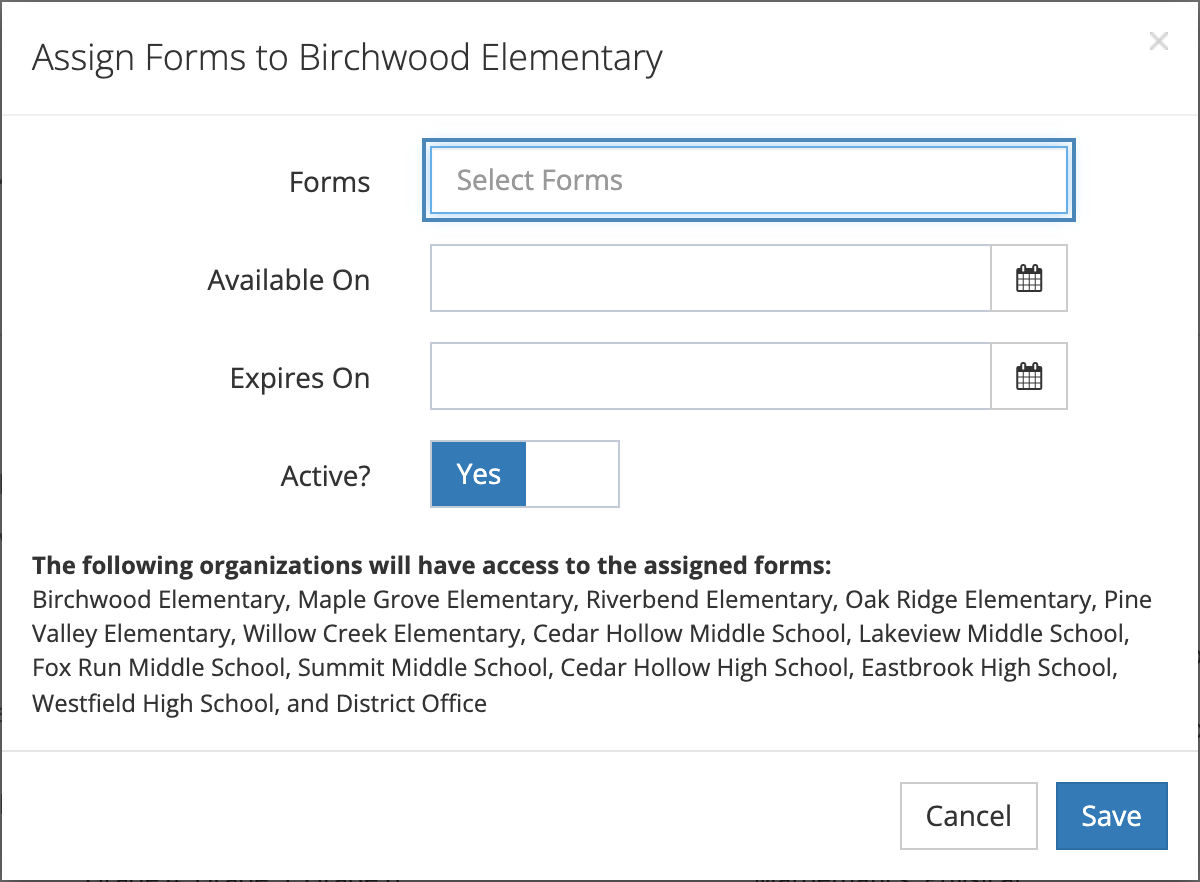Image resolution: width=1200 pixels, height=882 pixels.
Task: Save the form assignment
Action: pyautogui.click(x=1111, y=816)
